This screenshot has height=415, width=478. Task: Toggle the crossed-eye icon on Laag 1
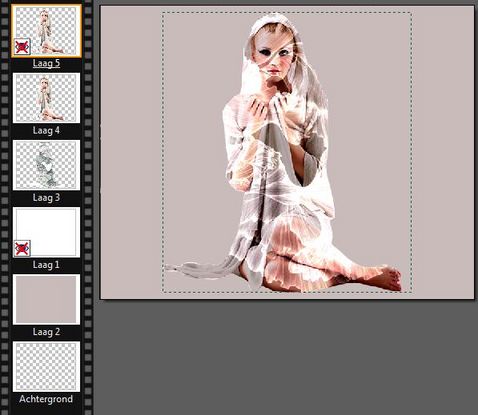(x=22, y=248)
